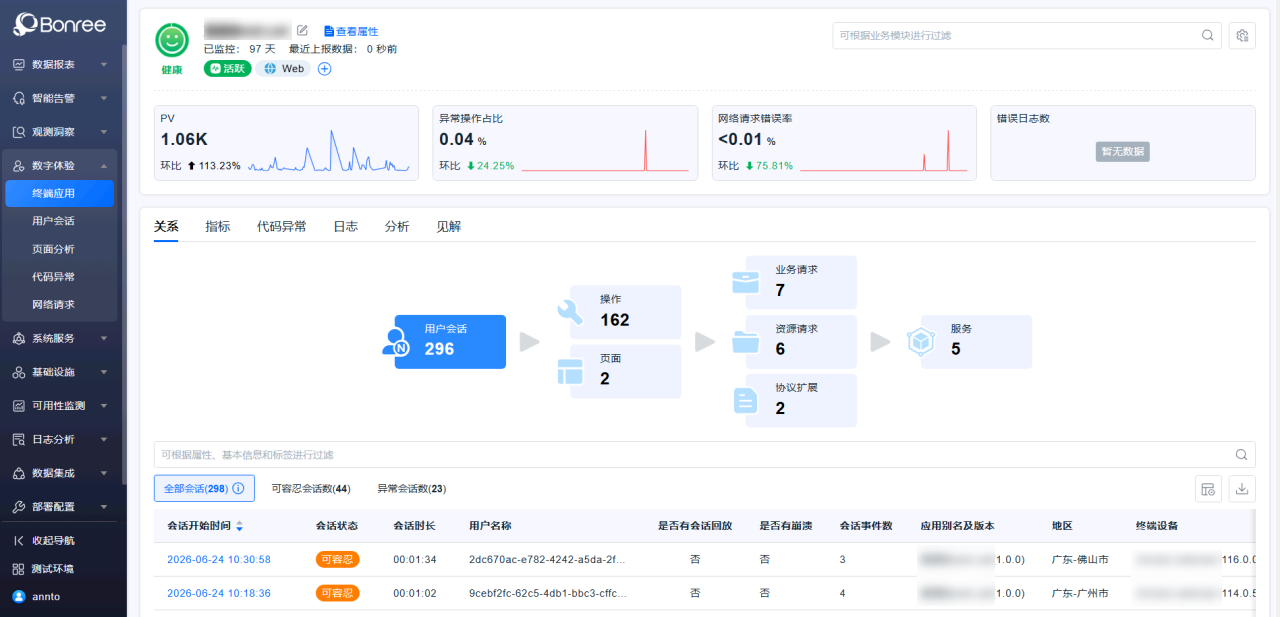The width and height of the screenshot is (1280, 617).
Task: Click the 页面 layout icon in diagram
Action: [570, 372]
